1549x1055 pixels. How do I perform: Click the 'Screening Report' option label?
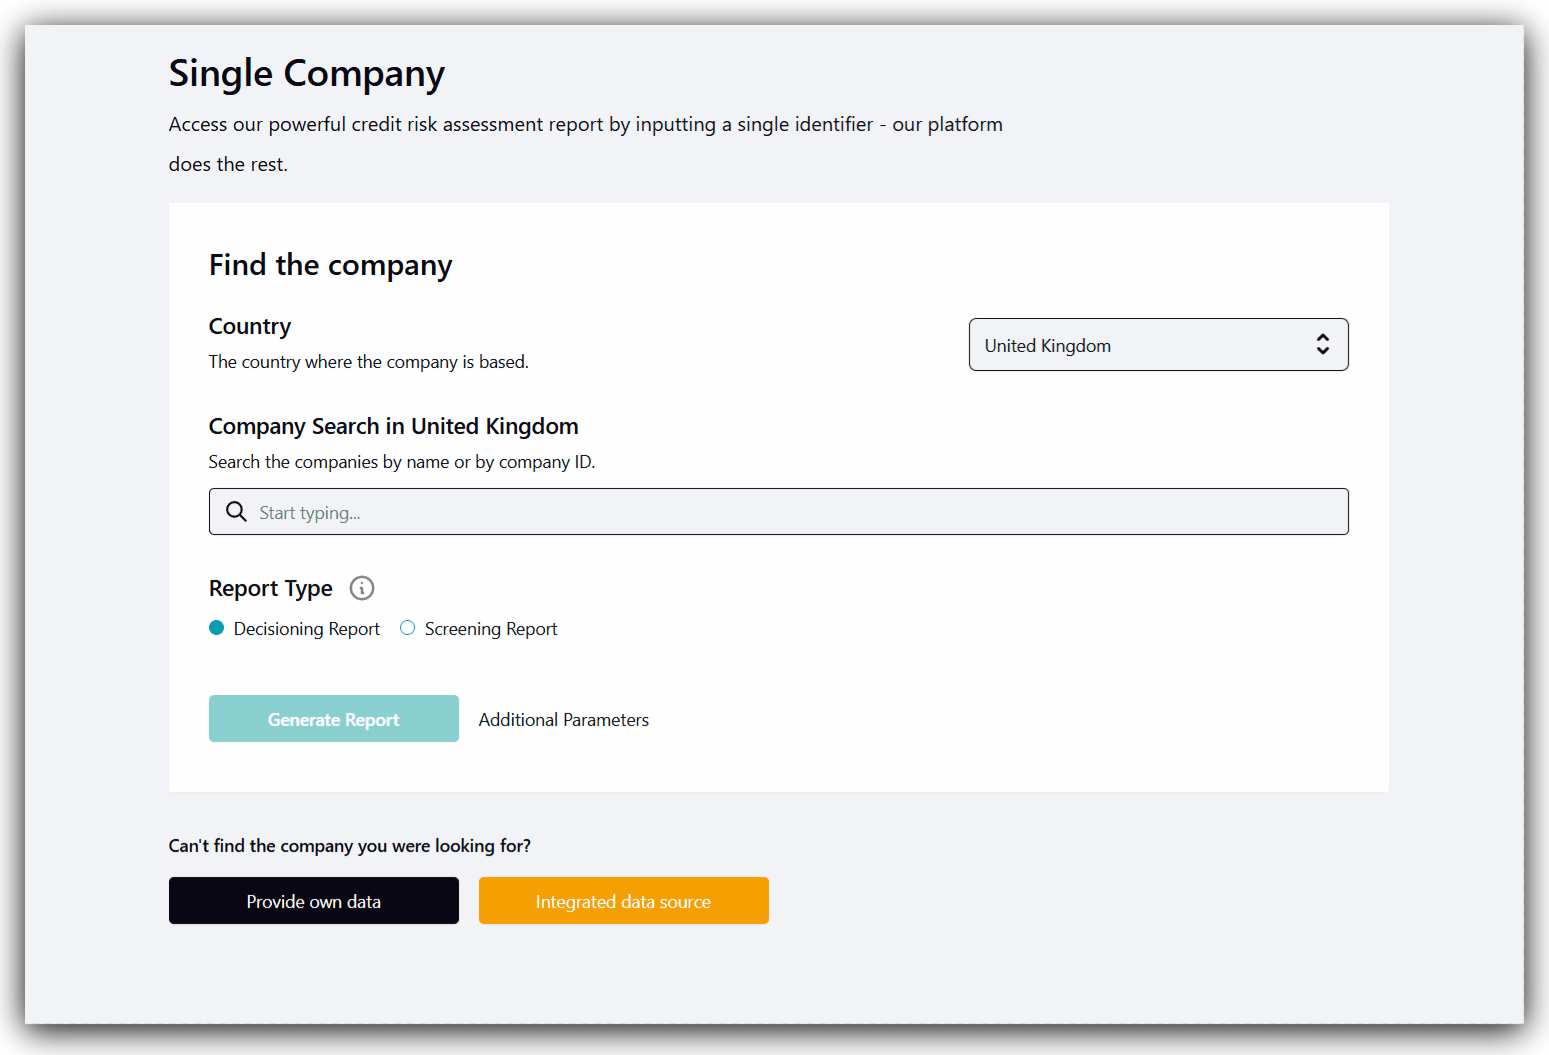490,629
